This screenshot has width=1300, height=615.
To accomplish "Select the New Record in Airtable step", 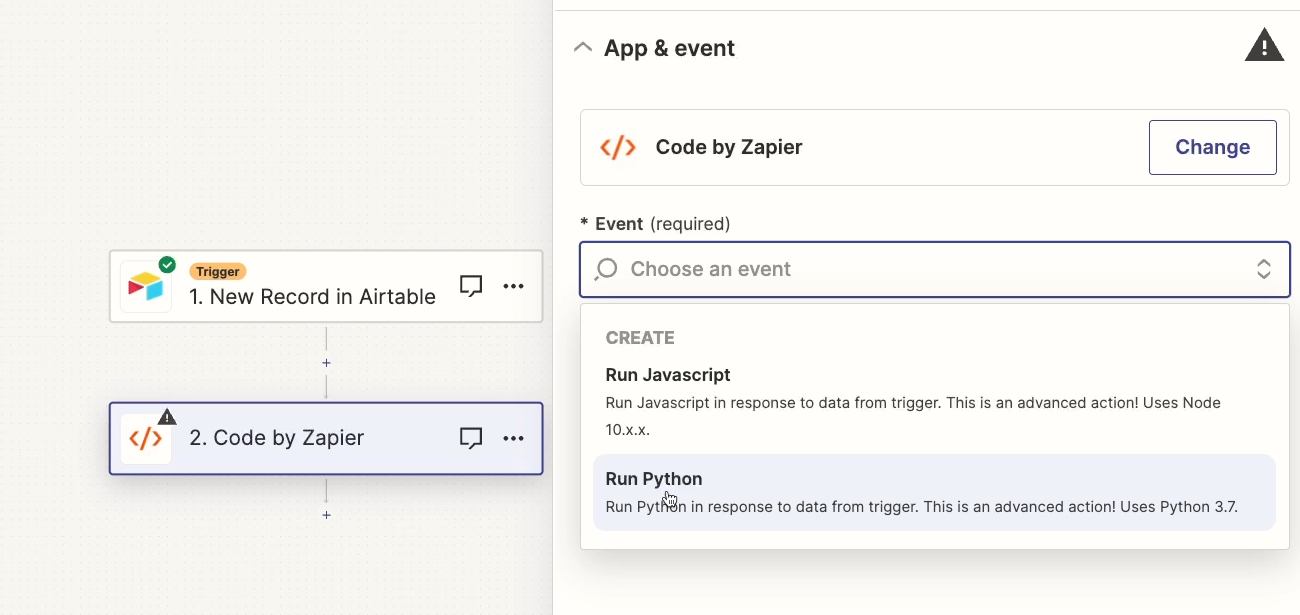I will [x=326, y=286].
